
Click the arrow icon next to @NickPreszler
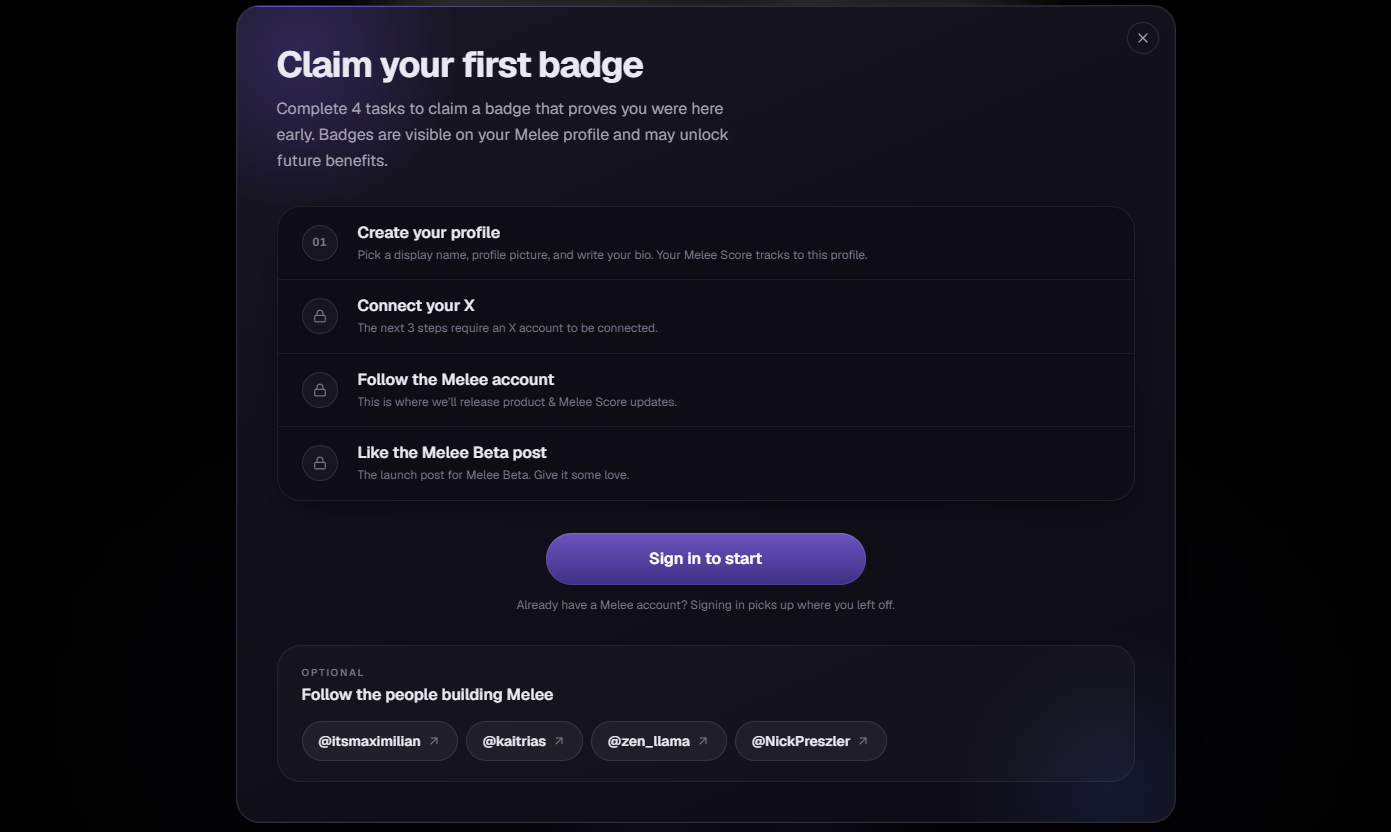(x=863, y=741)
